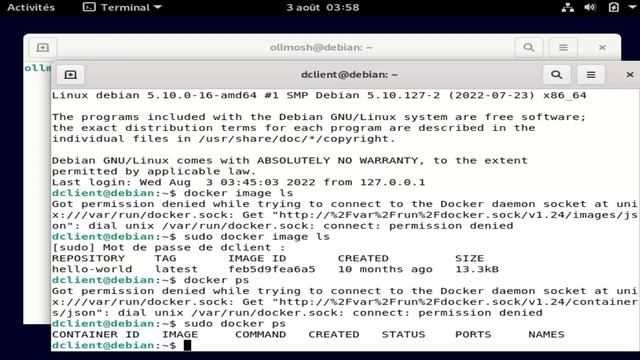The height and width of the screenshot is (360, 640).
Task: Click the 13.3kB size value
Action: pos(477,269)
